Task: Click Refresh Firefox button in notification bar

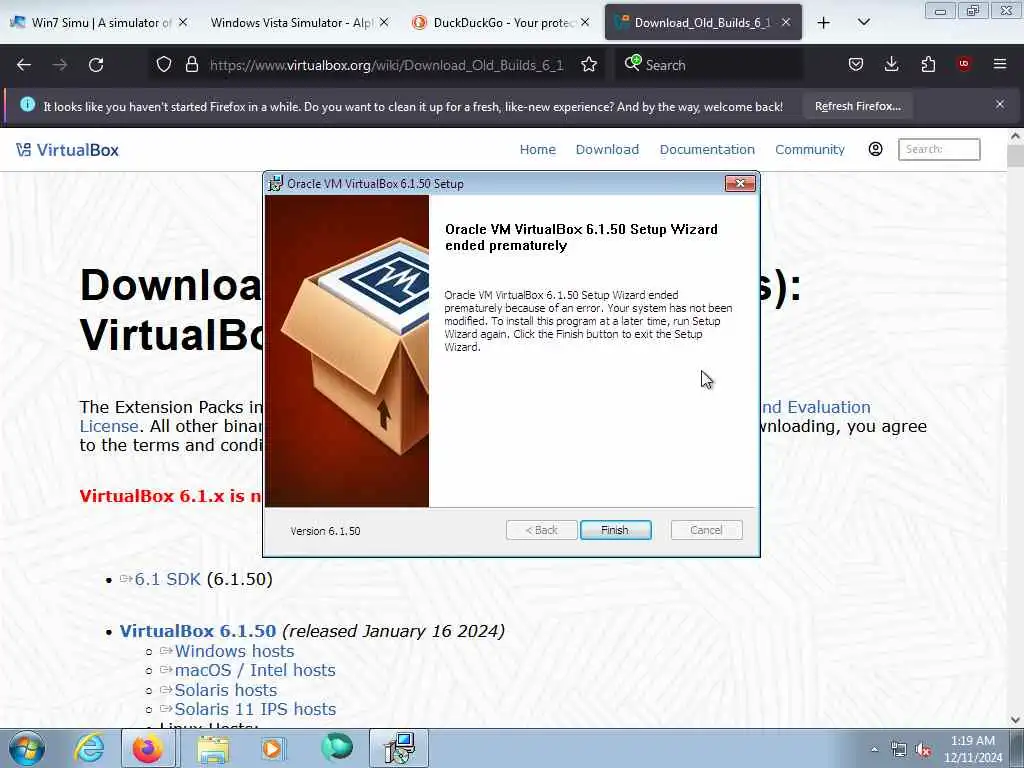Action: 857,106
